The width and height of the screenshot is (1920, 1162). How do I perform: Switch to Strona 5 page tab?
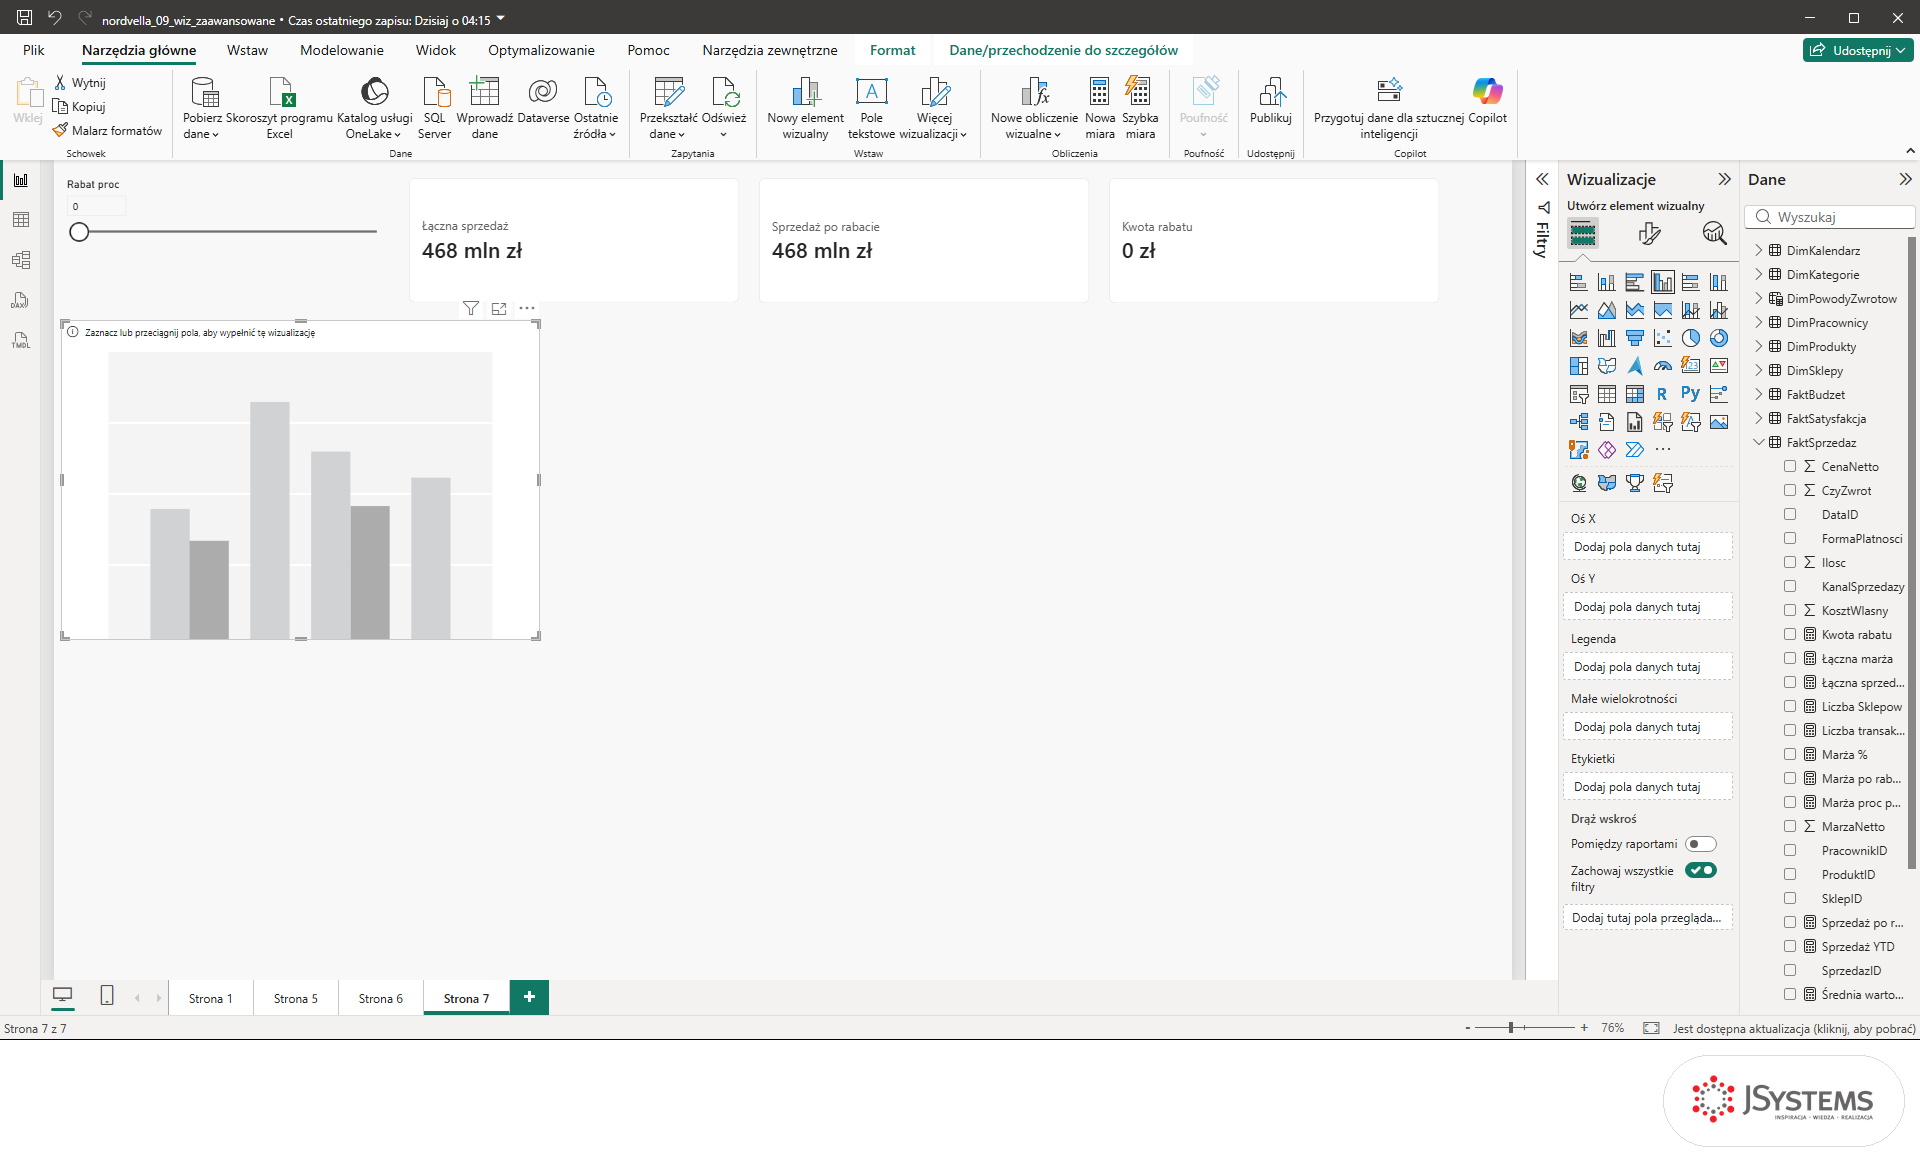tap(296, 998)
